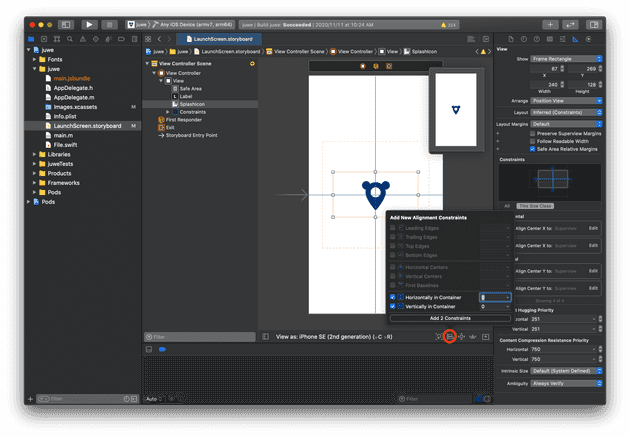Select the LaunchScreen.storyboard editor tab

click(219, 39)
